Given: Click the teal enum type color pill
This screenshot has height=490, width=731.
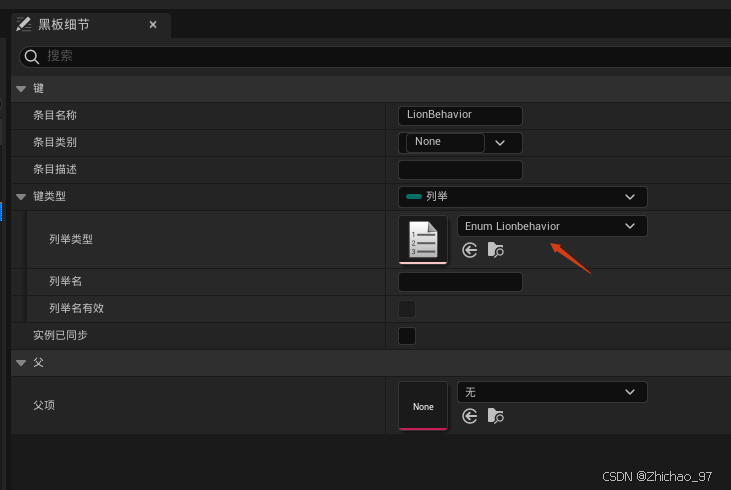Looking at the screenshot, I should tap(414, 197).
